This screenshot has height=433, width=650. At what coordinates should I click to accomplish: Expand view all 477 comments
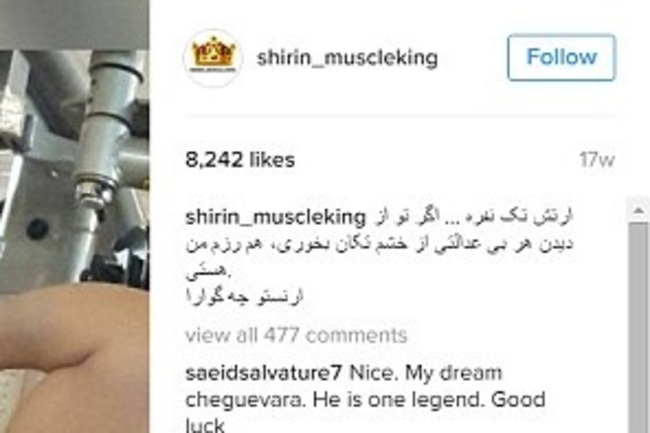[296, 335]
